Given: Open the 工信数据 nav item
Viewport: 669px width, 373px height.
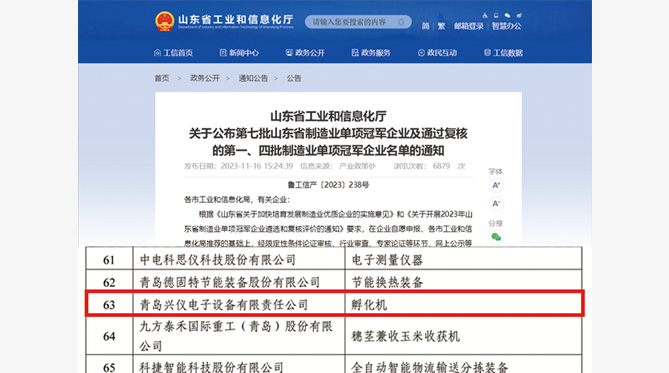Looking at the screenshot, I should click(503, 53).
